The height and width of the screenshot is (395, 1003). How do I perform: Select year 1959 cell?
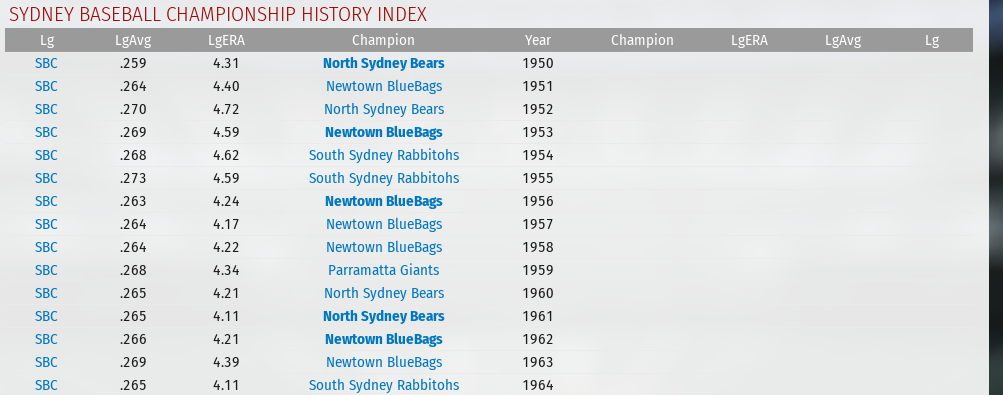tap(538, 270)
